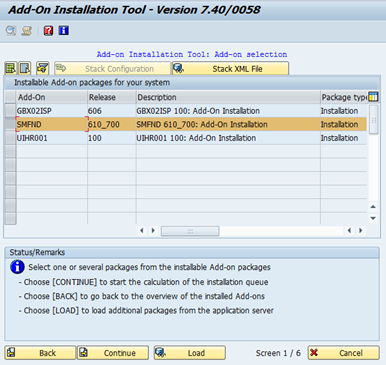The height and width of the screenshot is (365, 386).
Task: Click the magnifier display icon in top toolbar
Action: coord(11,31)
